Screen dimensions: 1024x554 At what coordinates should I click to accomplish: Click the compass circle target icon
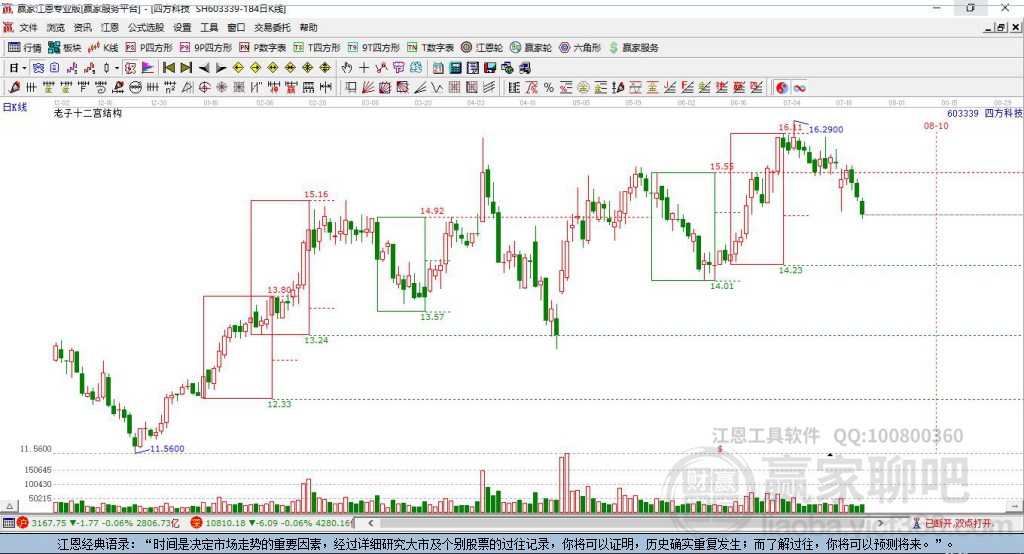pos(204,88)
